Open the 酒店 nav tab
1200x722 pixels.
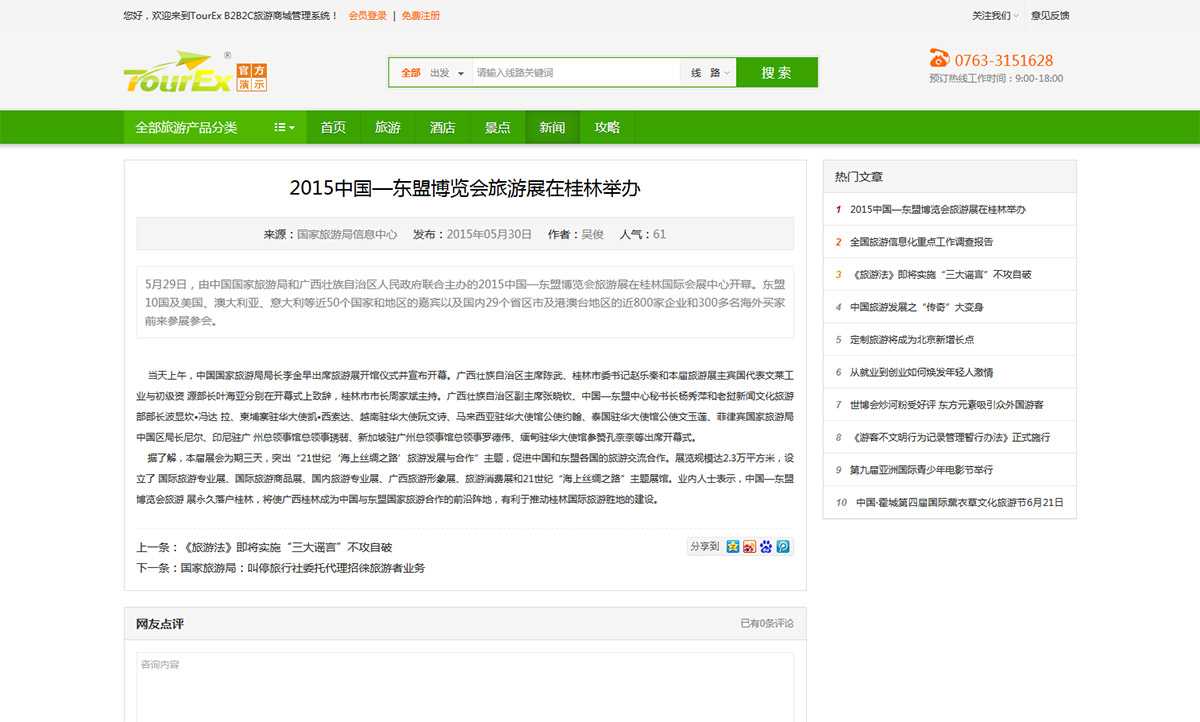coord(443,128)
